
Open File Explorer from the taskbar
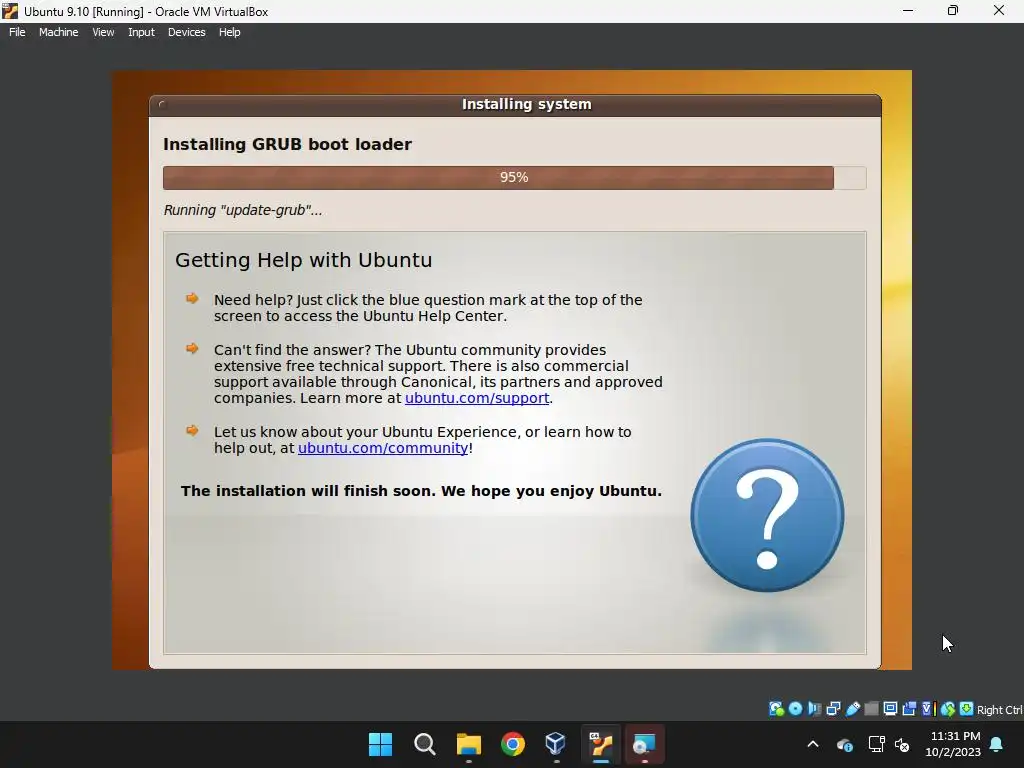click(x=469, y=744)
